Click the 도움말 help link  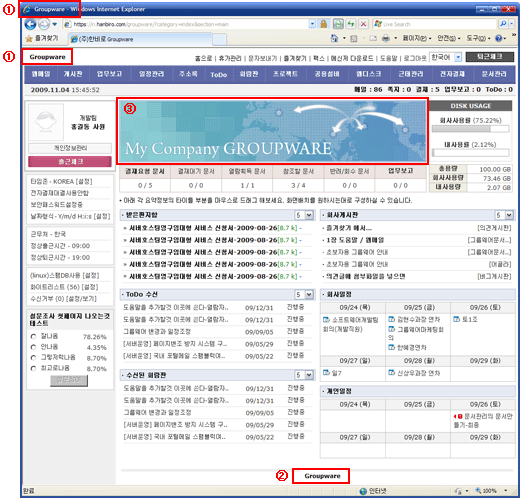pos(389,58)
